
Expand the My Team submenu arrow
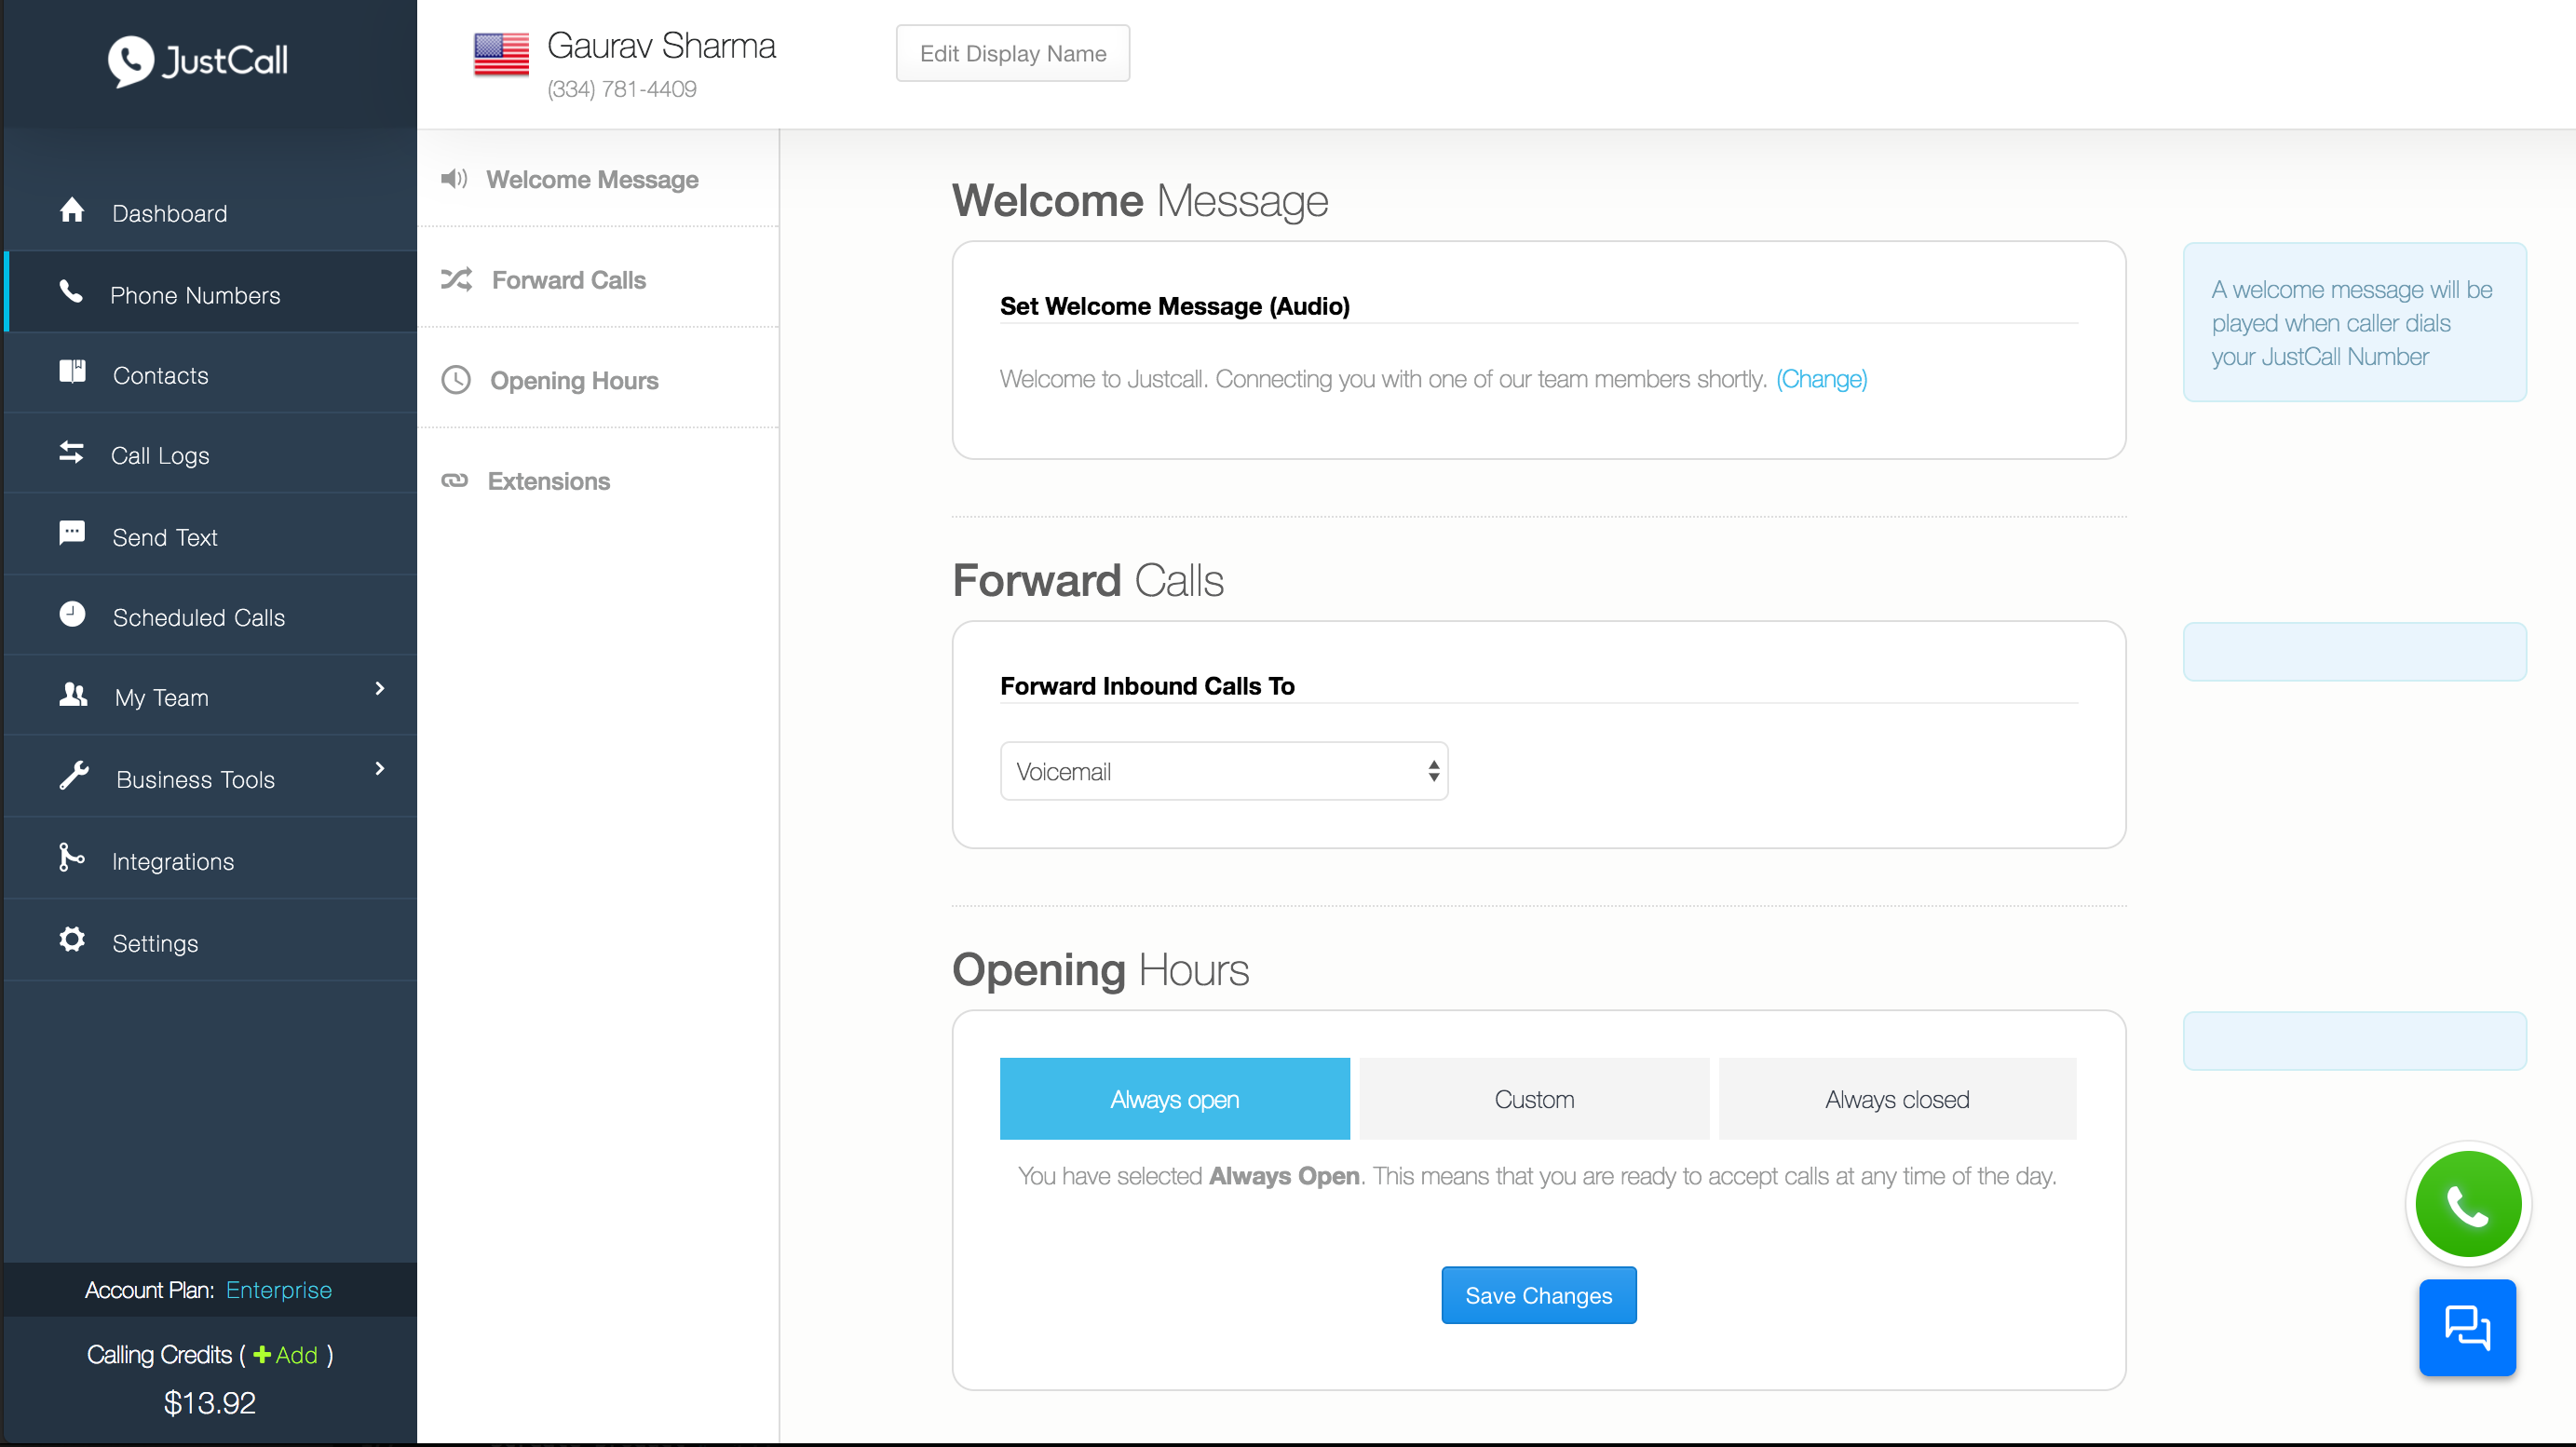[379, 689]
